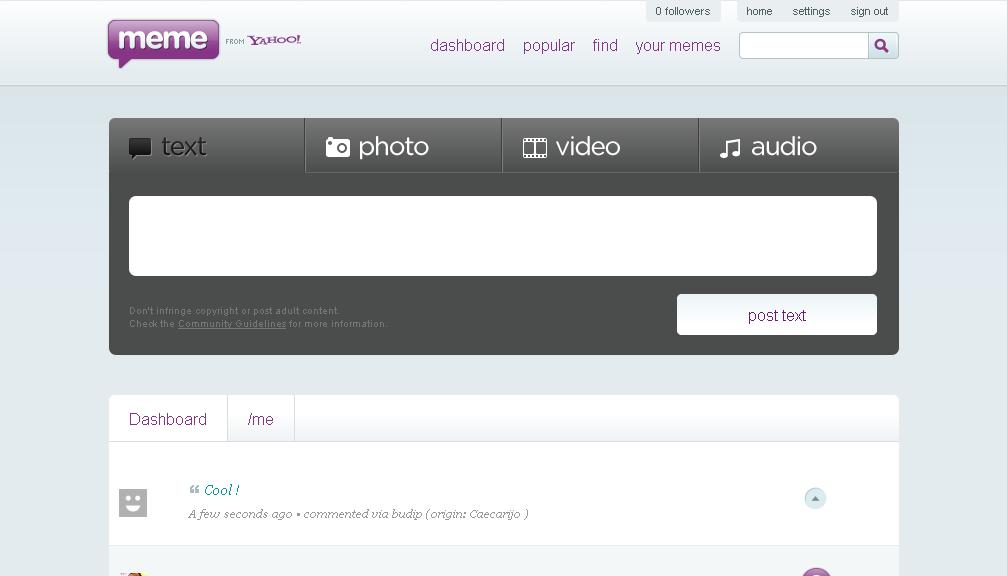1007x576 pixels.
Task: Open the find navigation link
Action: click(x=605, y=46)
